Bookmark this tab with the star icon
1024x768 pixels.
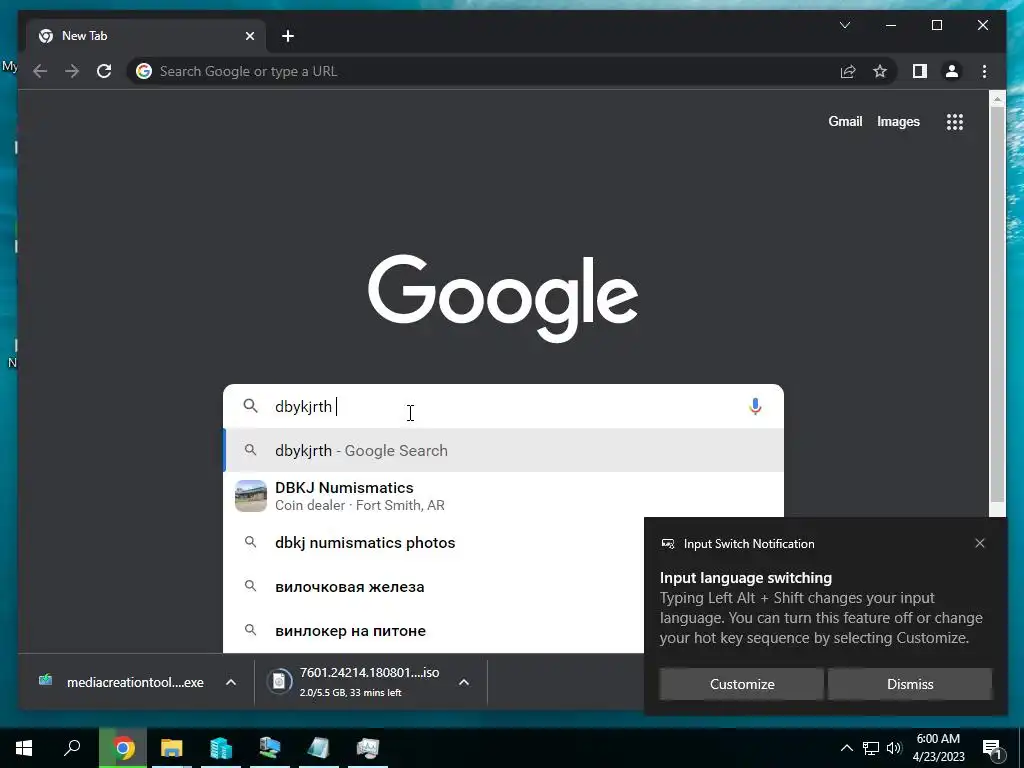pyautogui.click(x=880, y=71)
